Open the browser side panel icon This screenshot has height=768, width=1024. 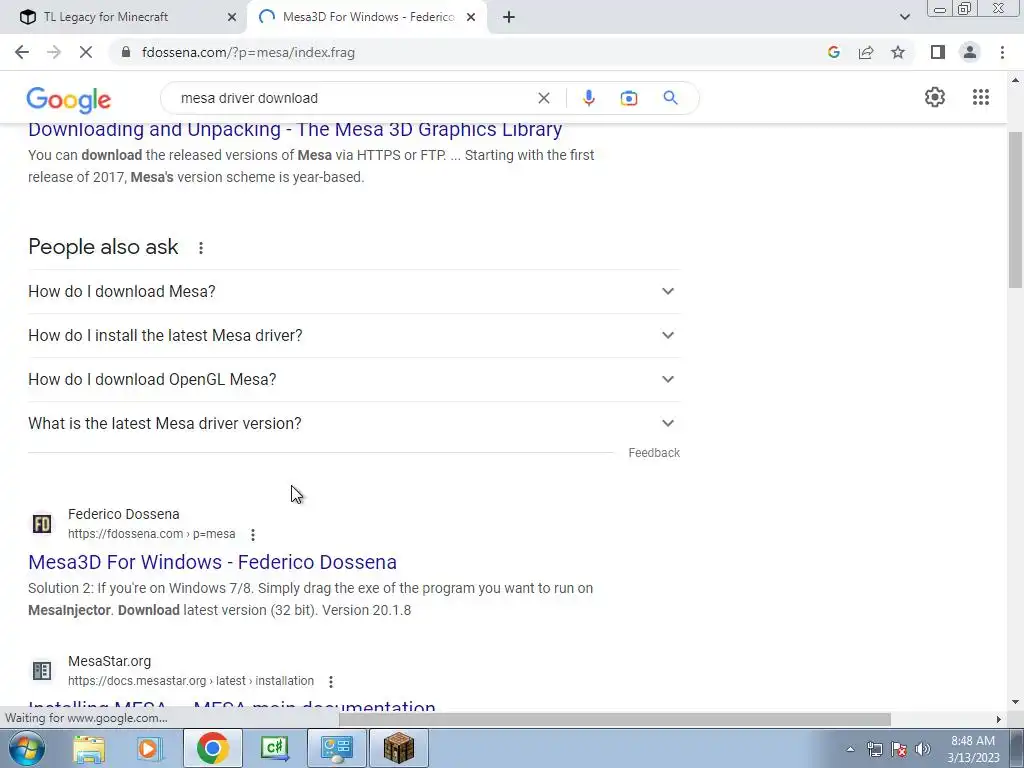[x=938, y=52]
